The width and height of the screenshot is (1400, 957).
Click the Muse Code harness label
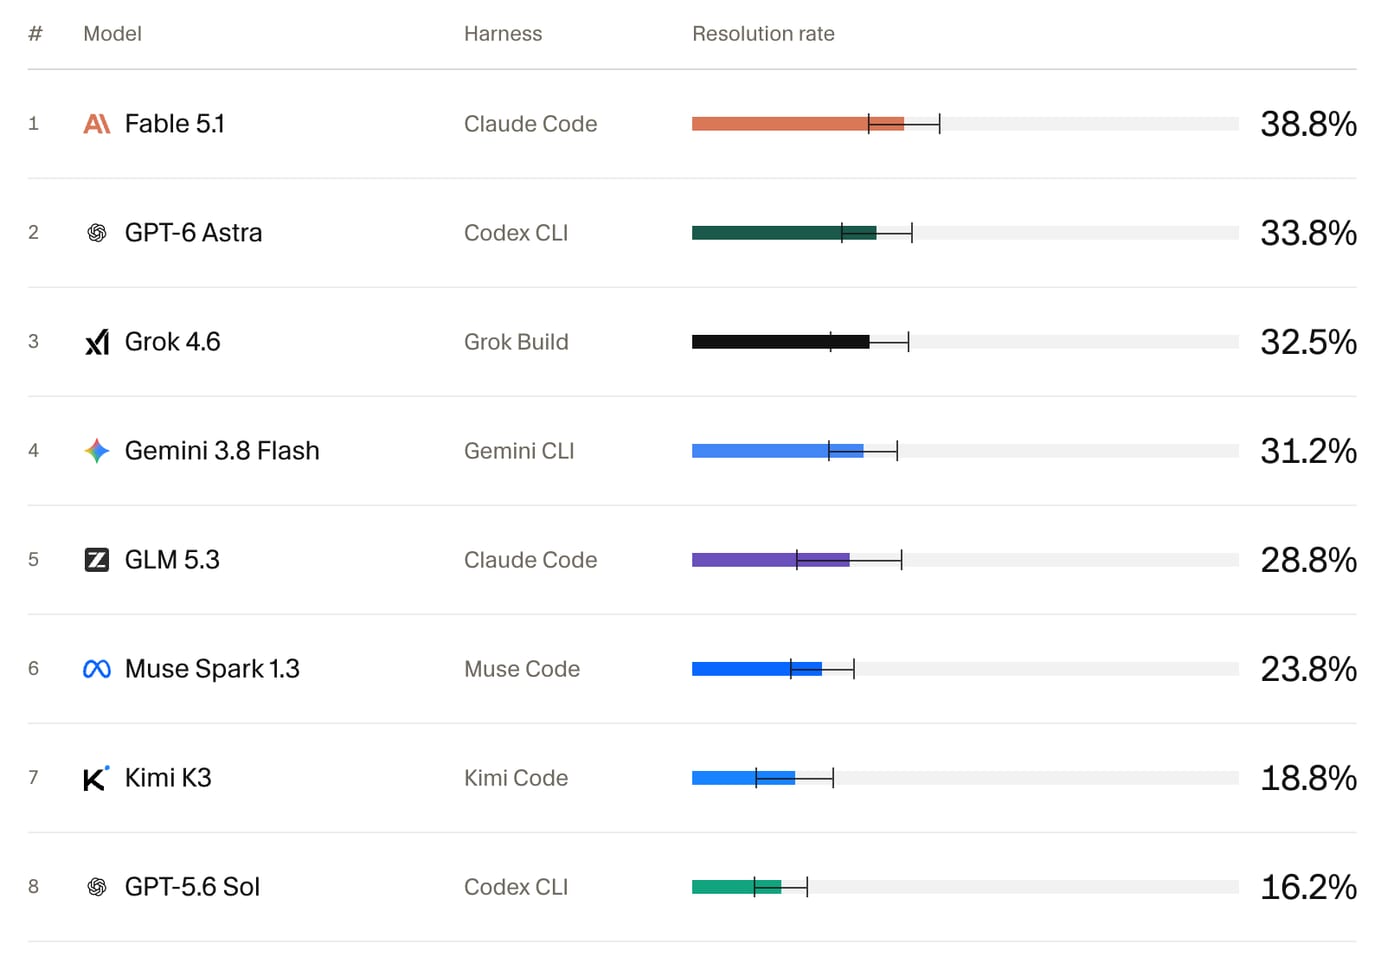522,669
